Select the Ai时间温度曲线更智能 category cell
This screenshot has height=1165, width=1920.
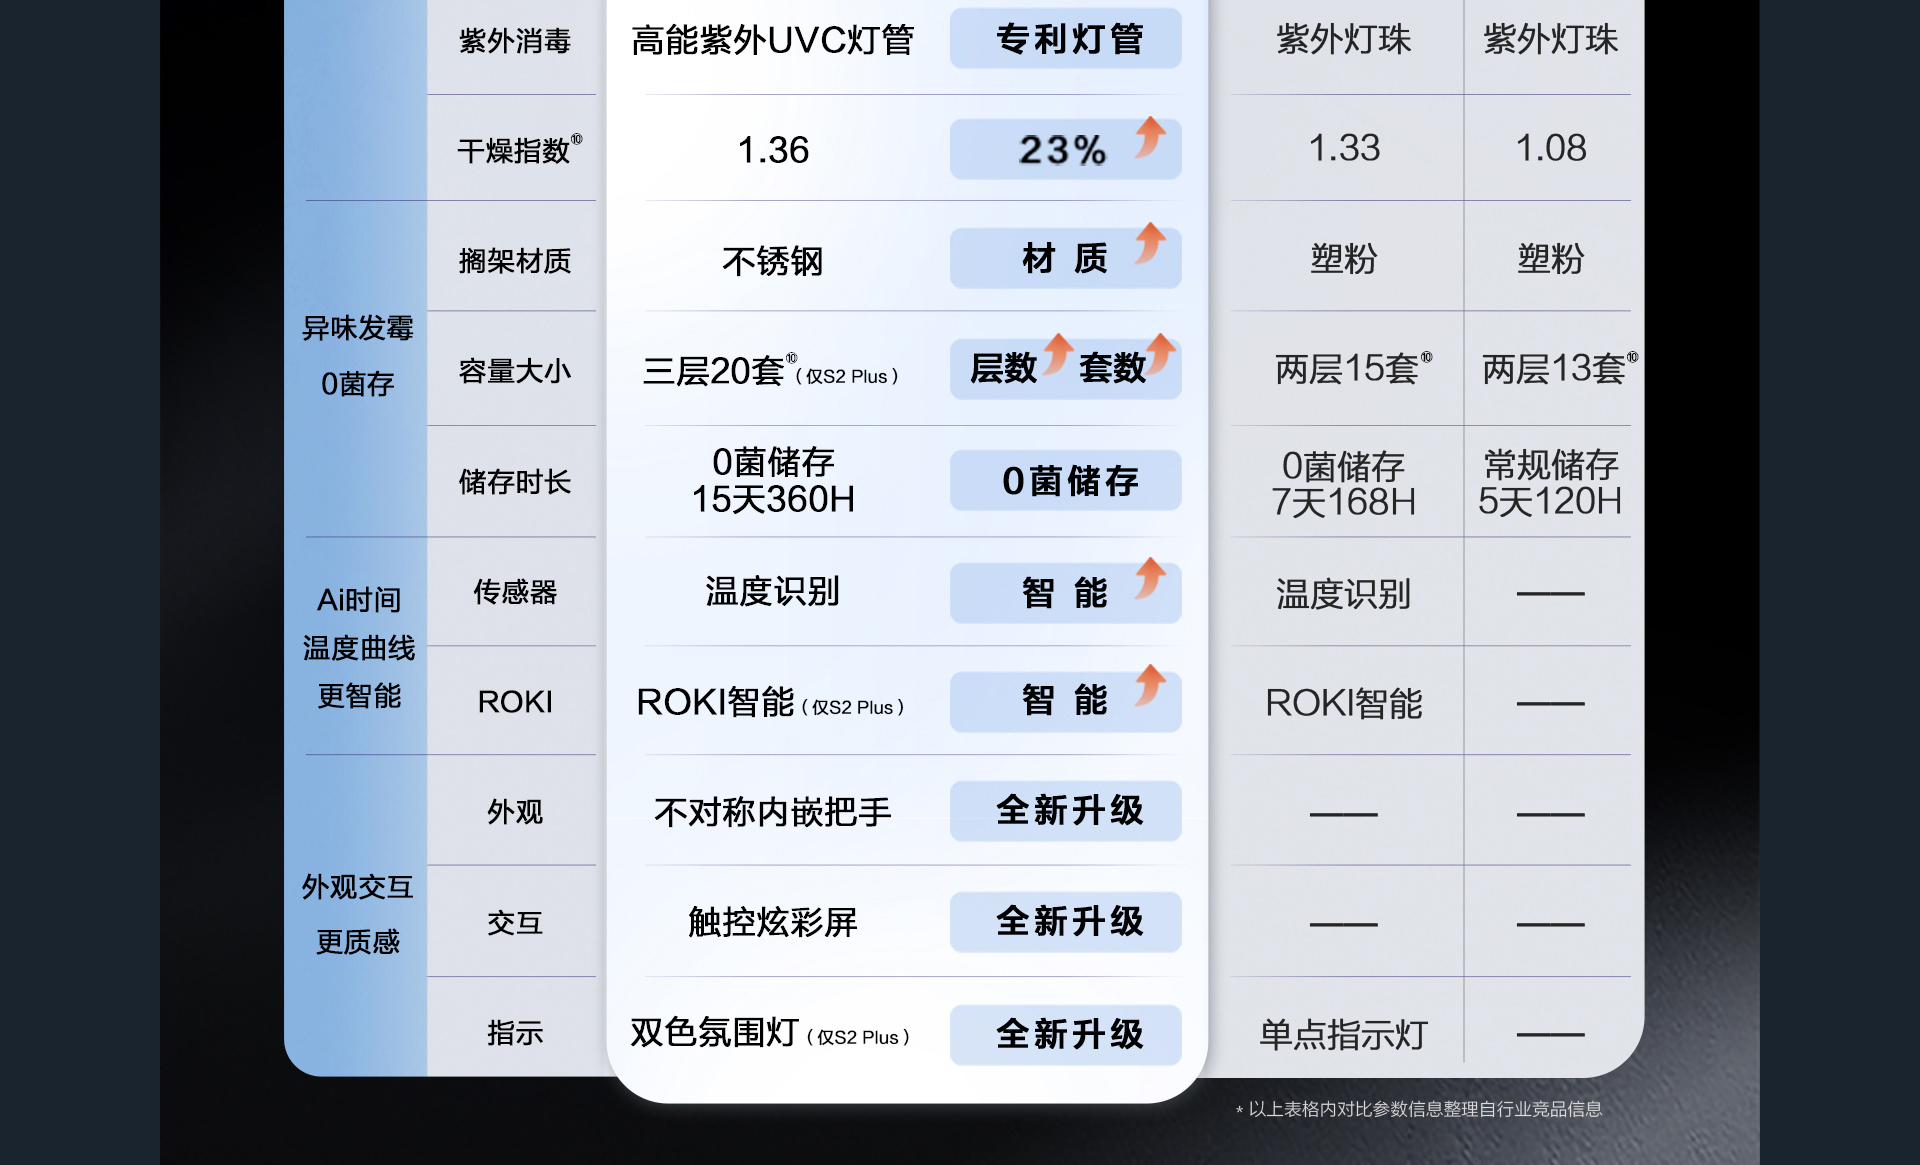(358, 647)
